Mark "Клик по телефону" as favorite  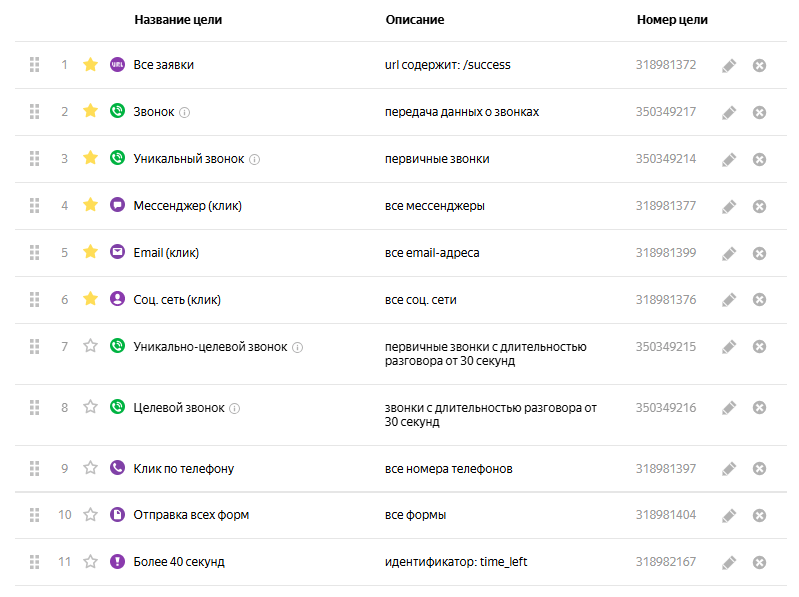coord(90,468)
